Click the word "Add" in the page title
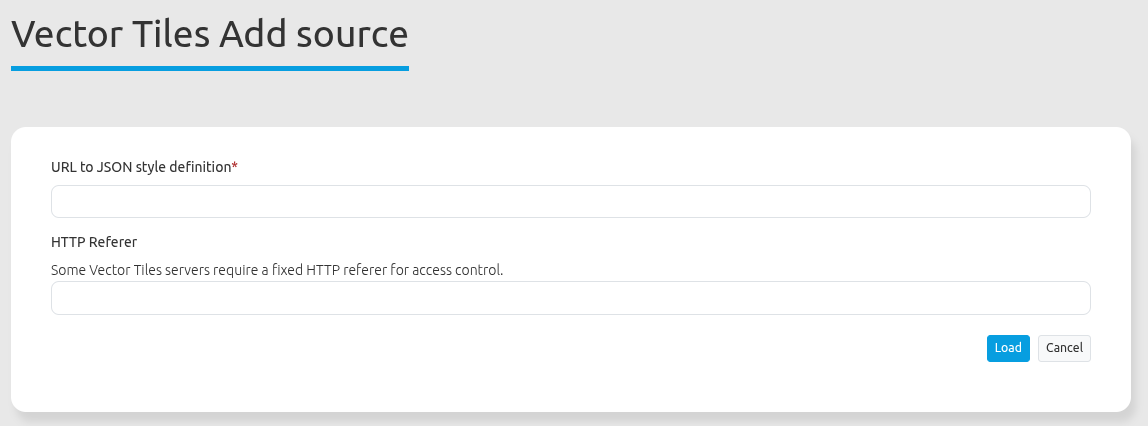 (x=250, y=34)
